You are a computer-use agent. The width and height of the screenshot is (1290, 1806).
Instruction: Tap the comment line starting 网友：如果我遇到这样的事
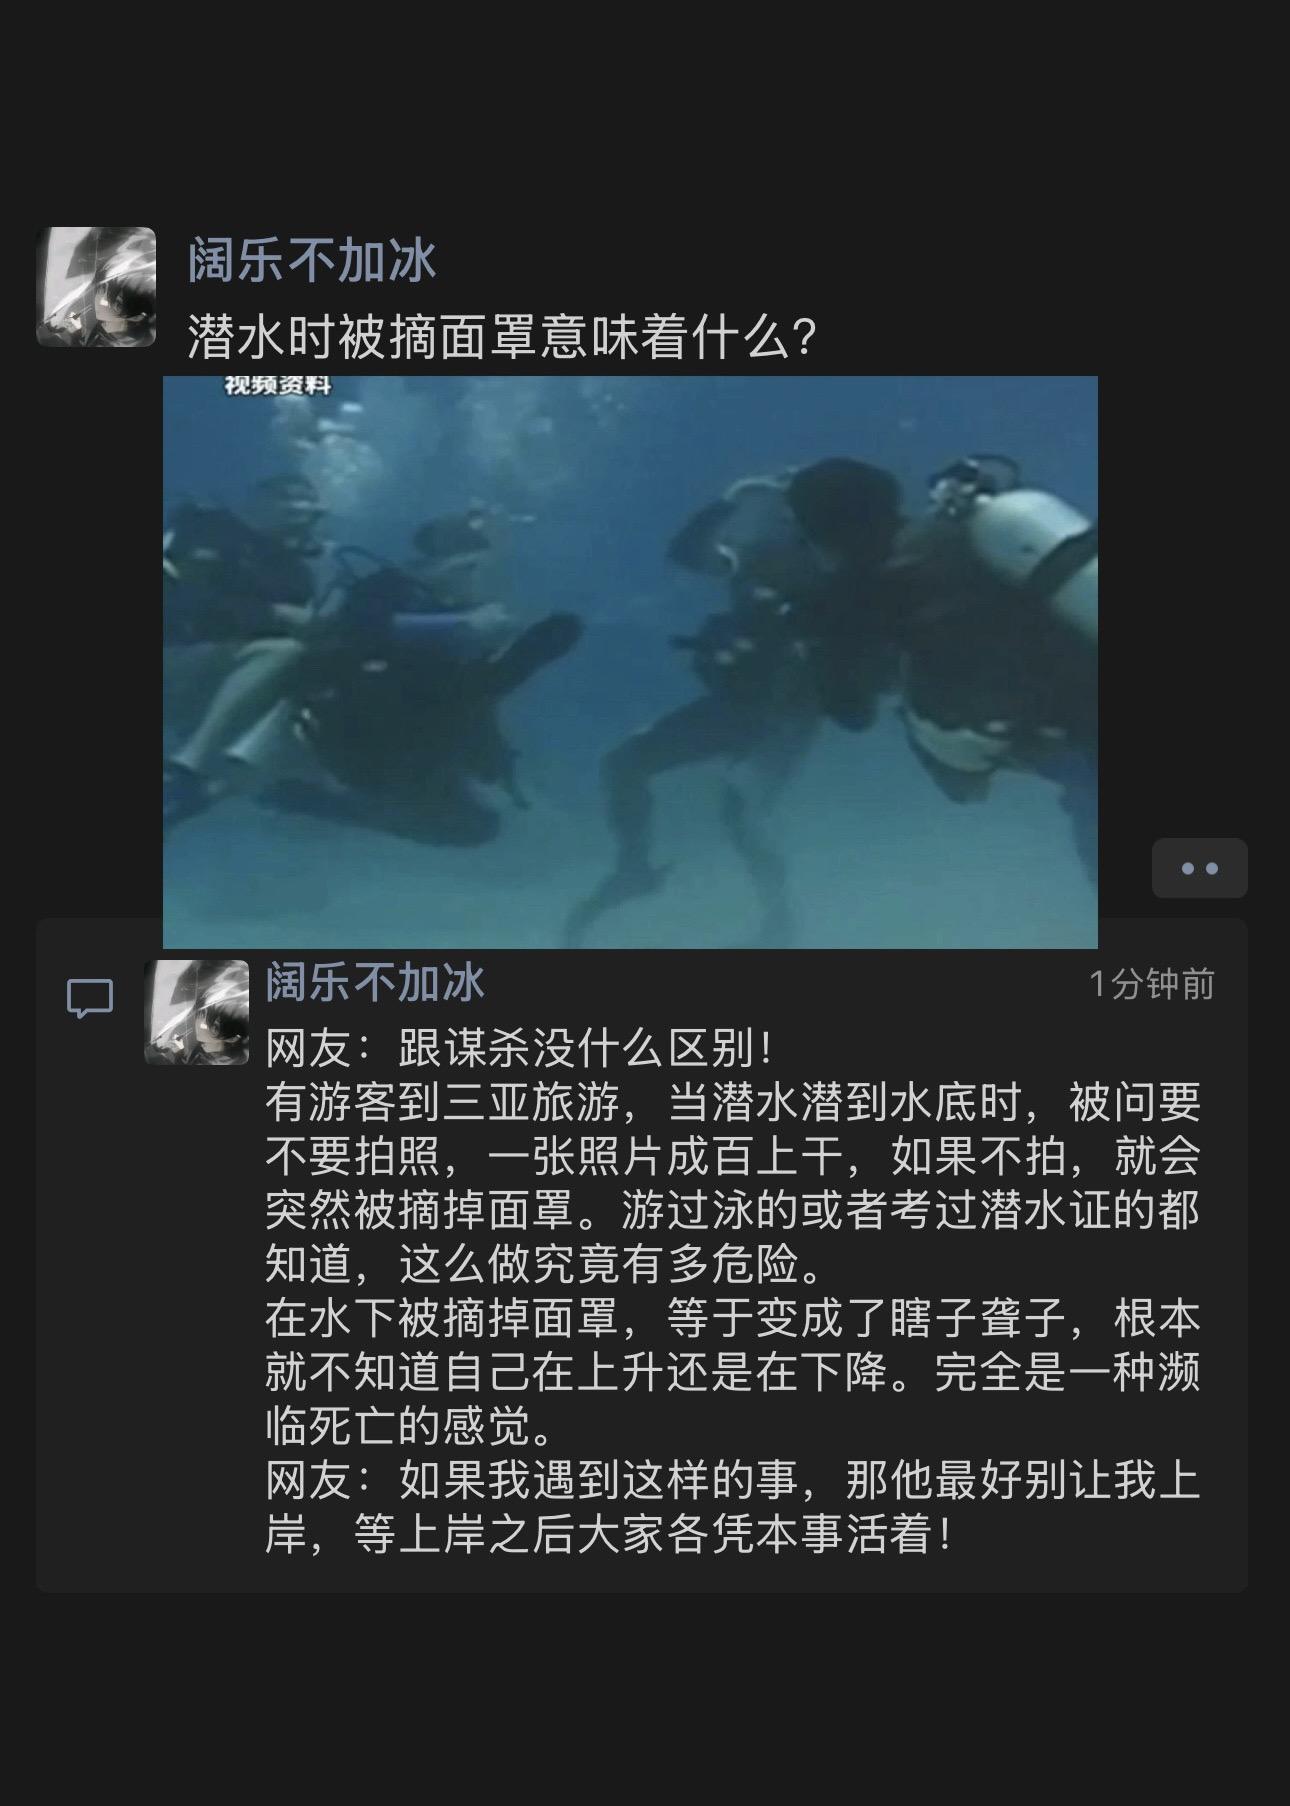(x=733, y=1481)
